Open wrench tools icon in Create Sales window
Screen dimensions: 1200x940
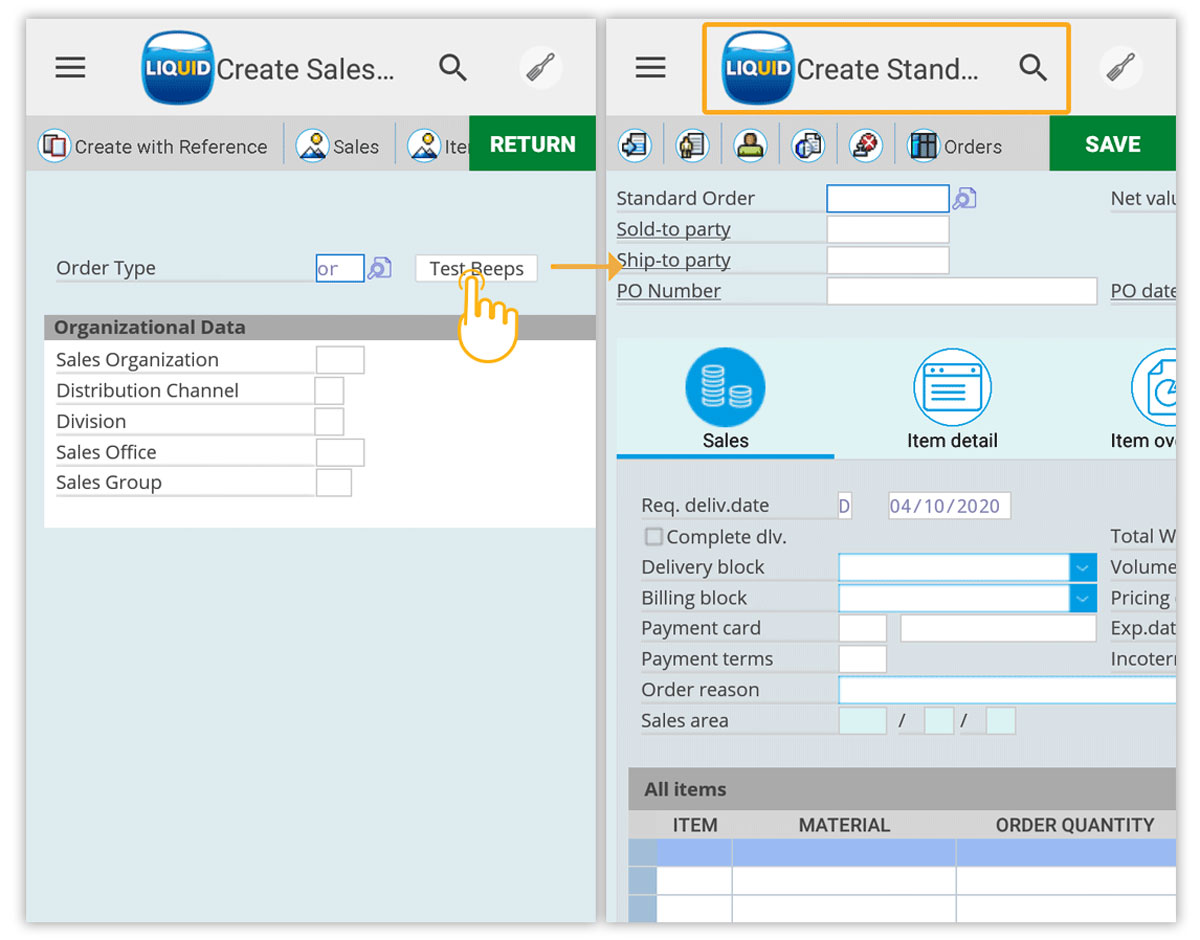point(541,68)
